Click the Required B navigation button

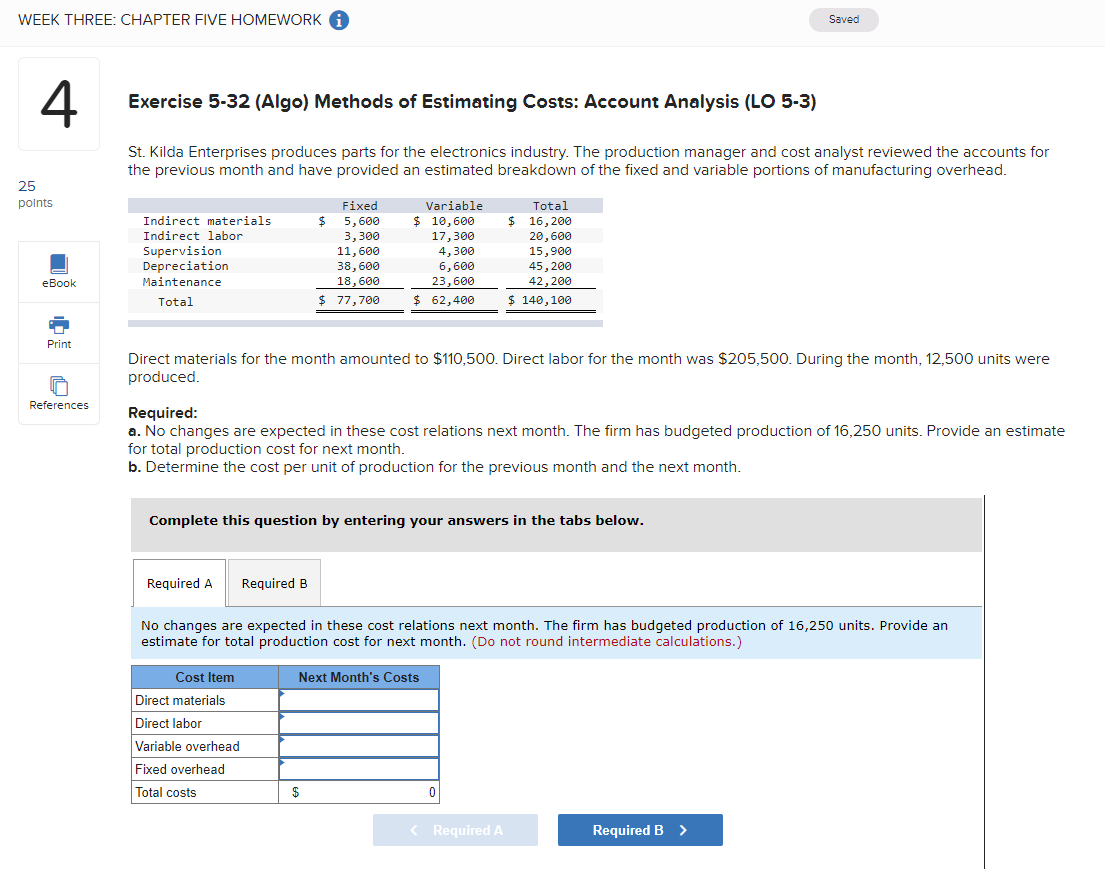click(x=640, y=829)
